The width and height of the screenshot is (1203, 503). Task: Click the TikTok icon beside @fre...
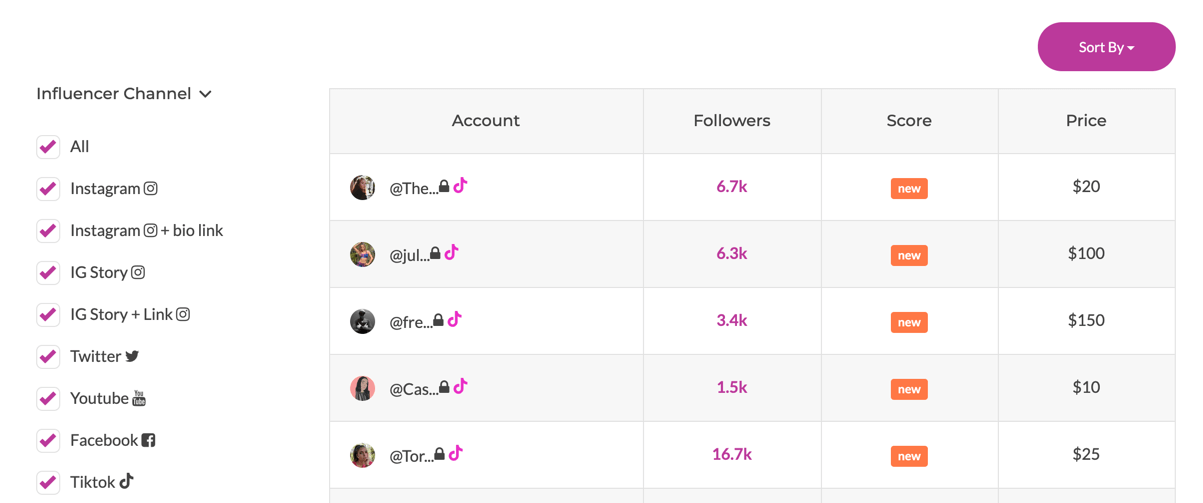[x=454, y=319]
